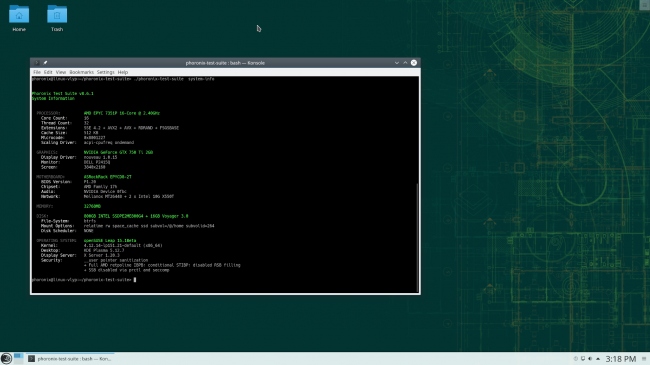Open the Trash desktop icon
Image resolution: width=650 pixels, height=365 pixels.
coord(57,18)
